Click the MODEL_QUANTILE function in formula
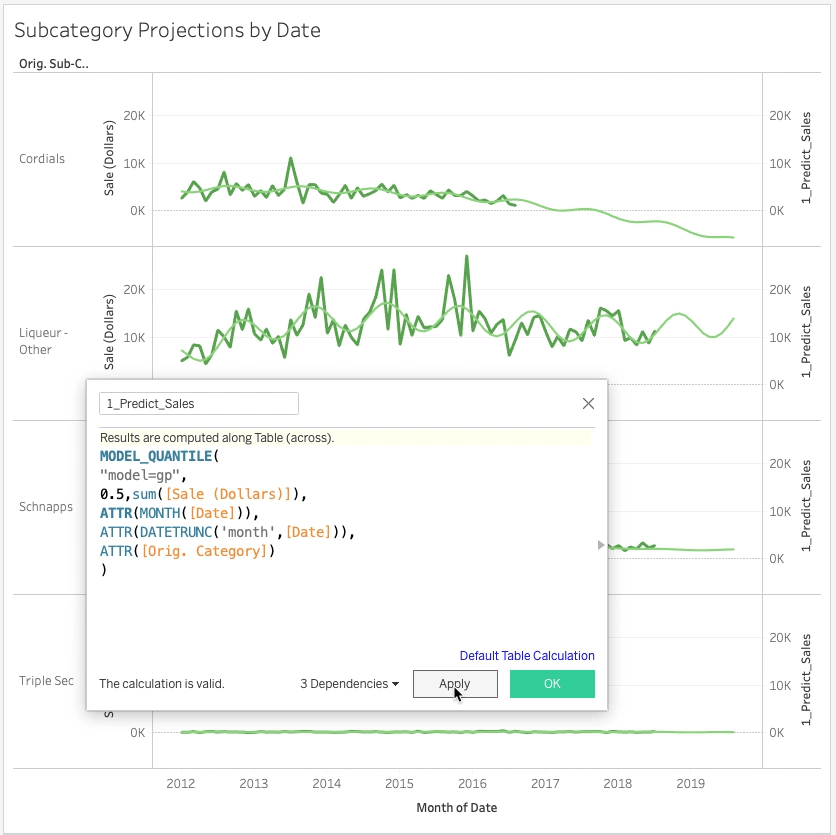836x835 pixels. pyautogui.click(x=155, y=456)
